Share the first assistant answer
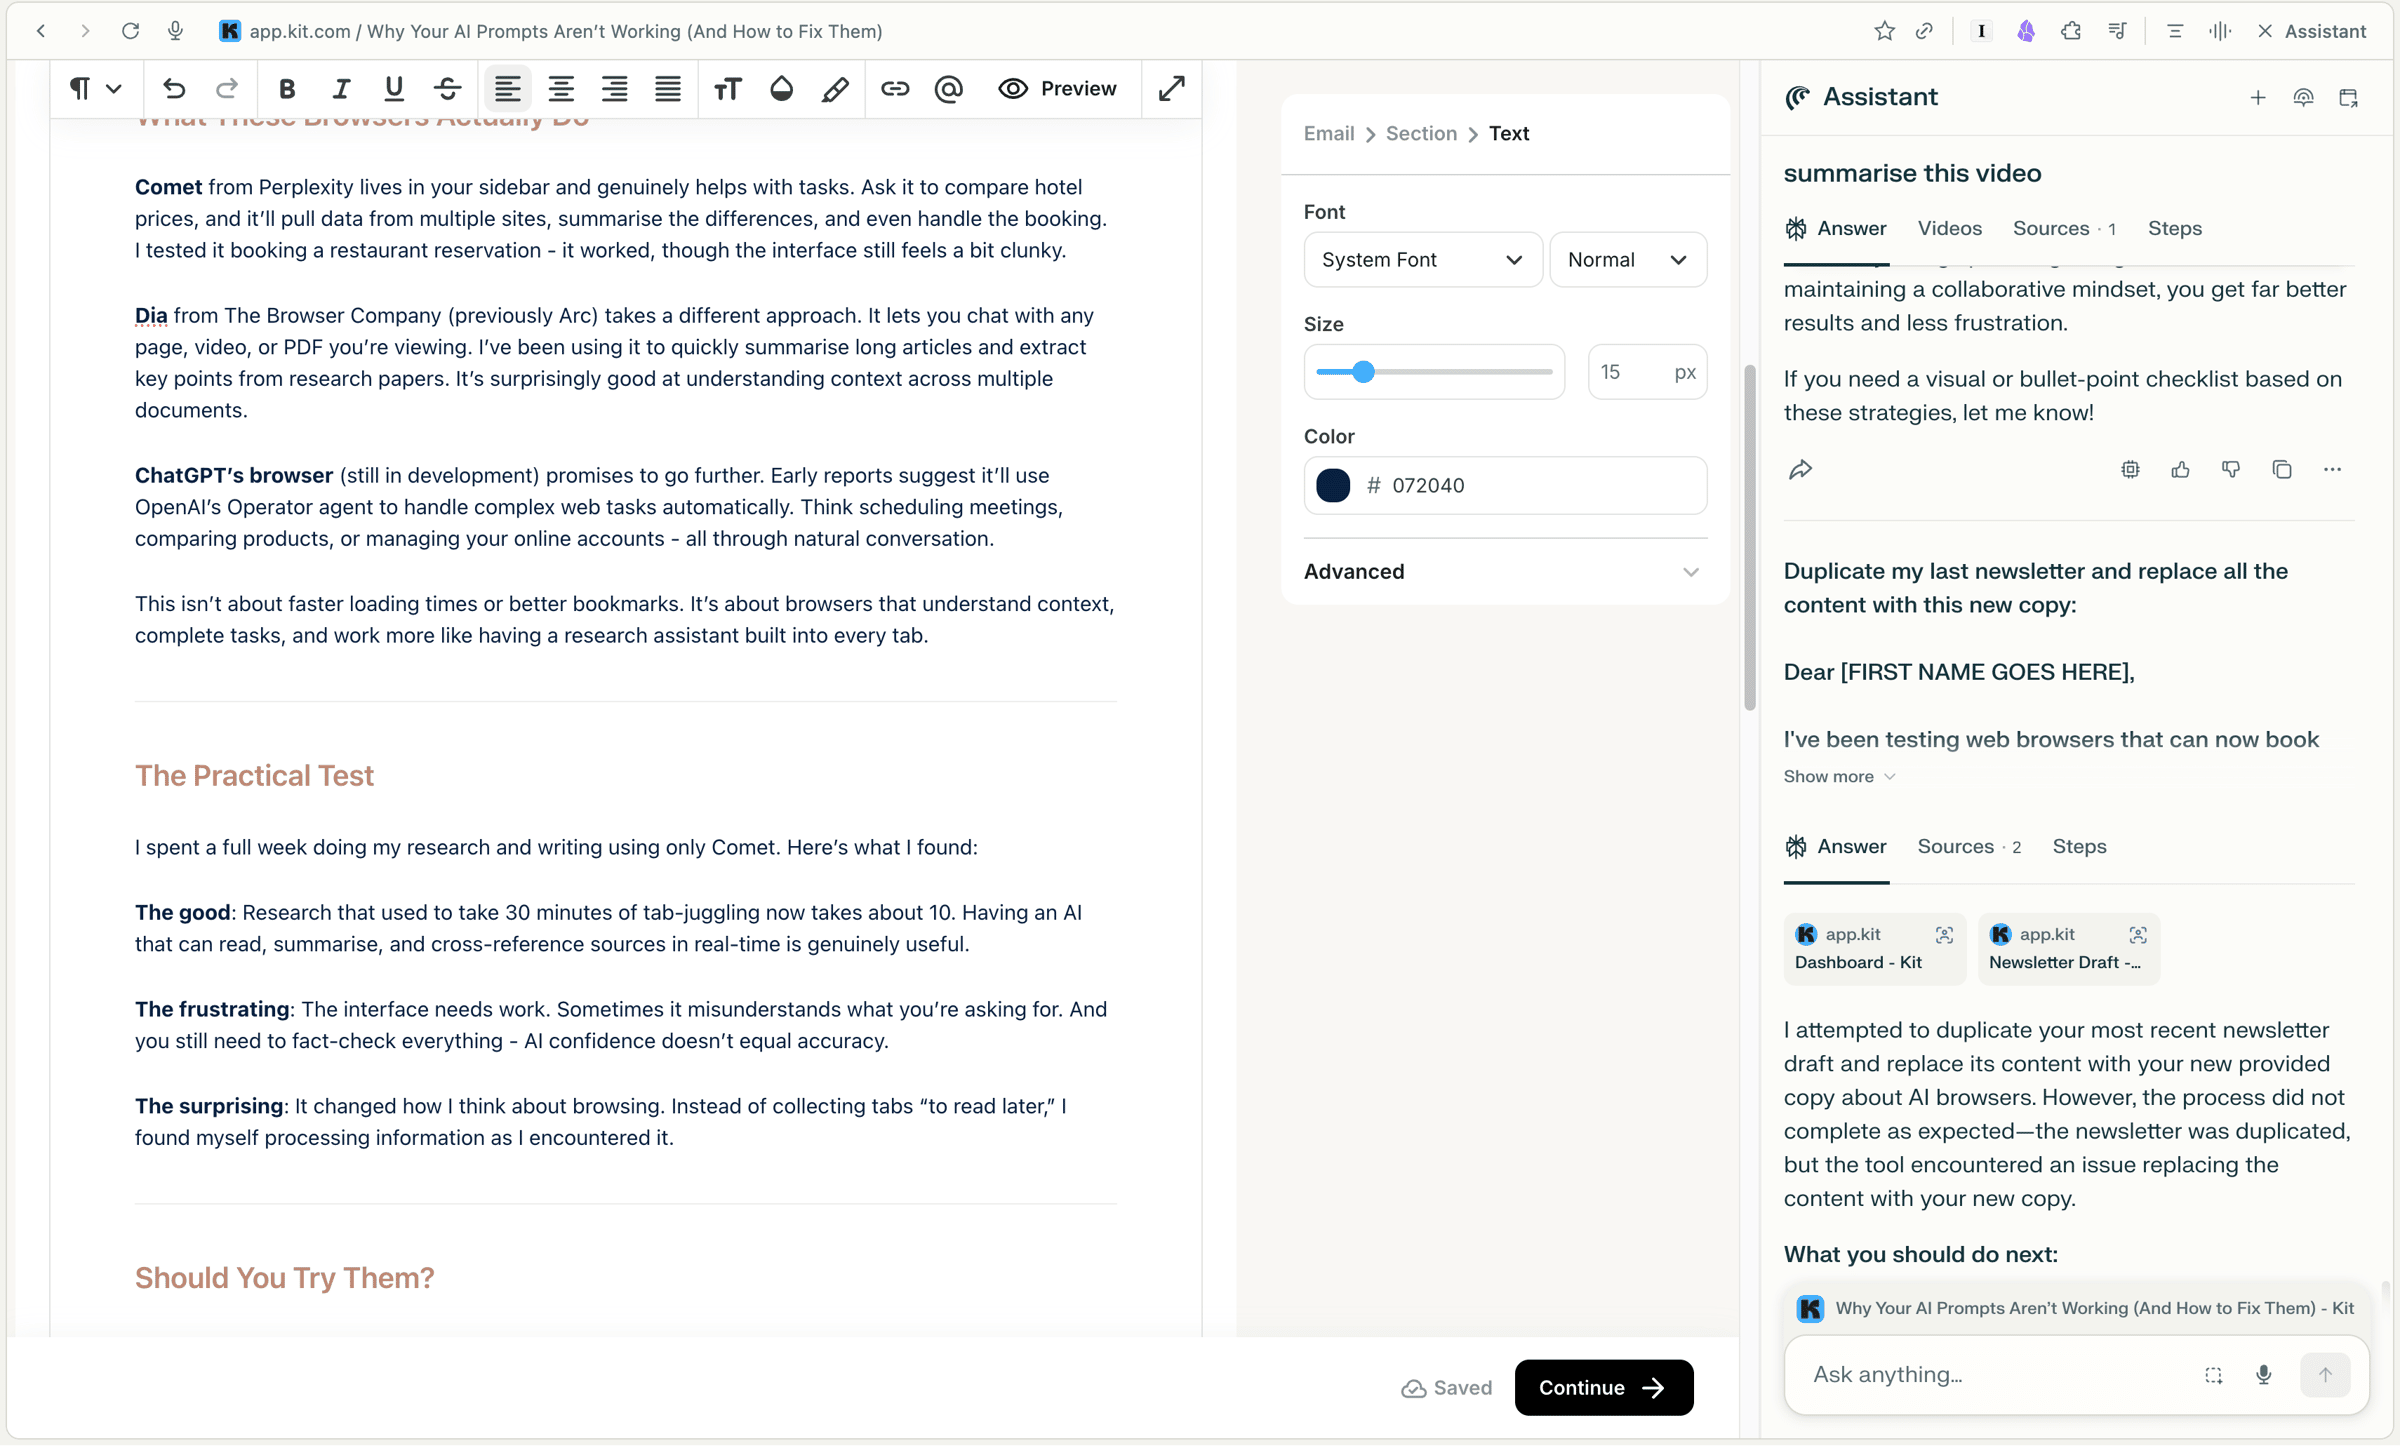2400x1448 pixels. click(1800, 470)
